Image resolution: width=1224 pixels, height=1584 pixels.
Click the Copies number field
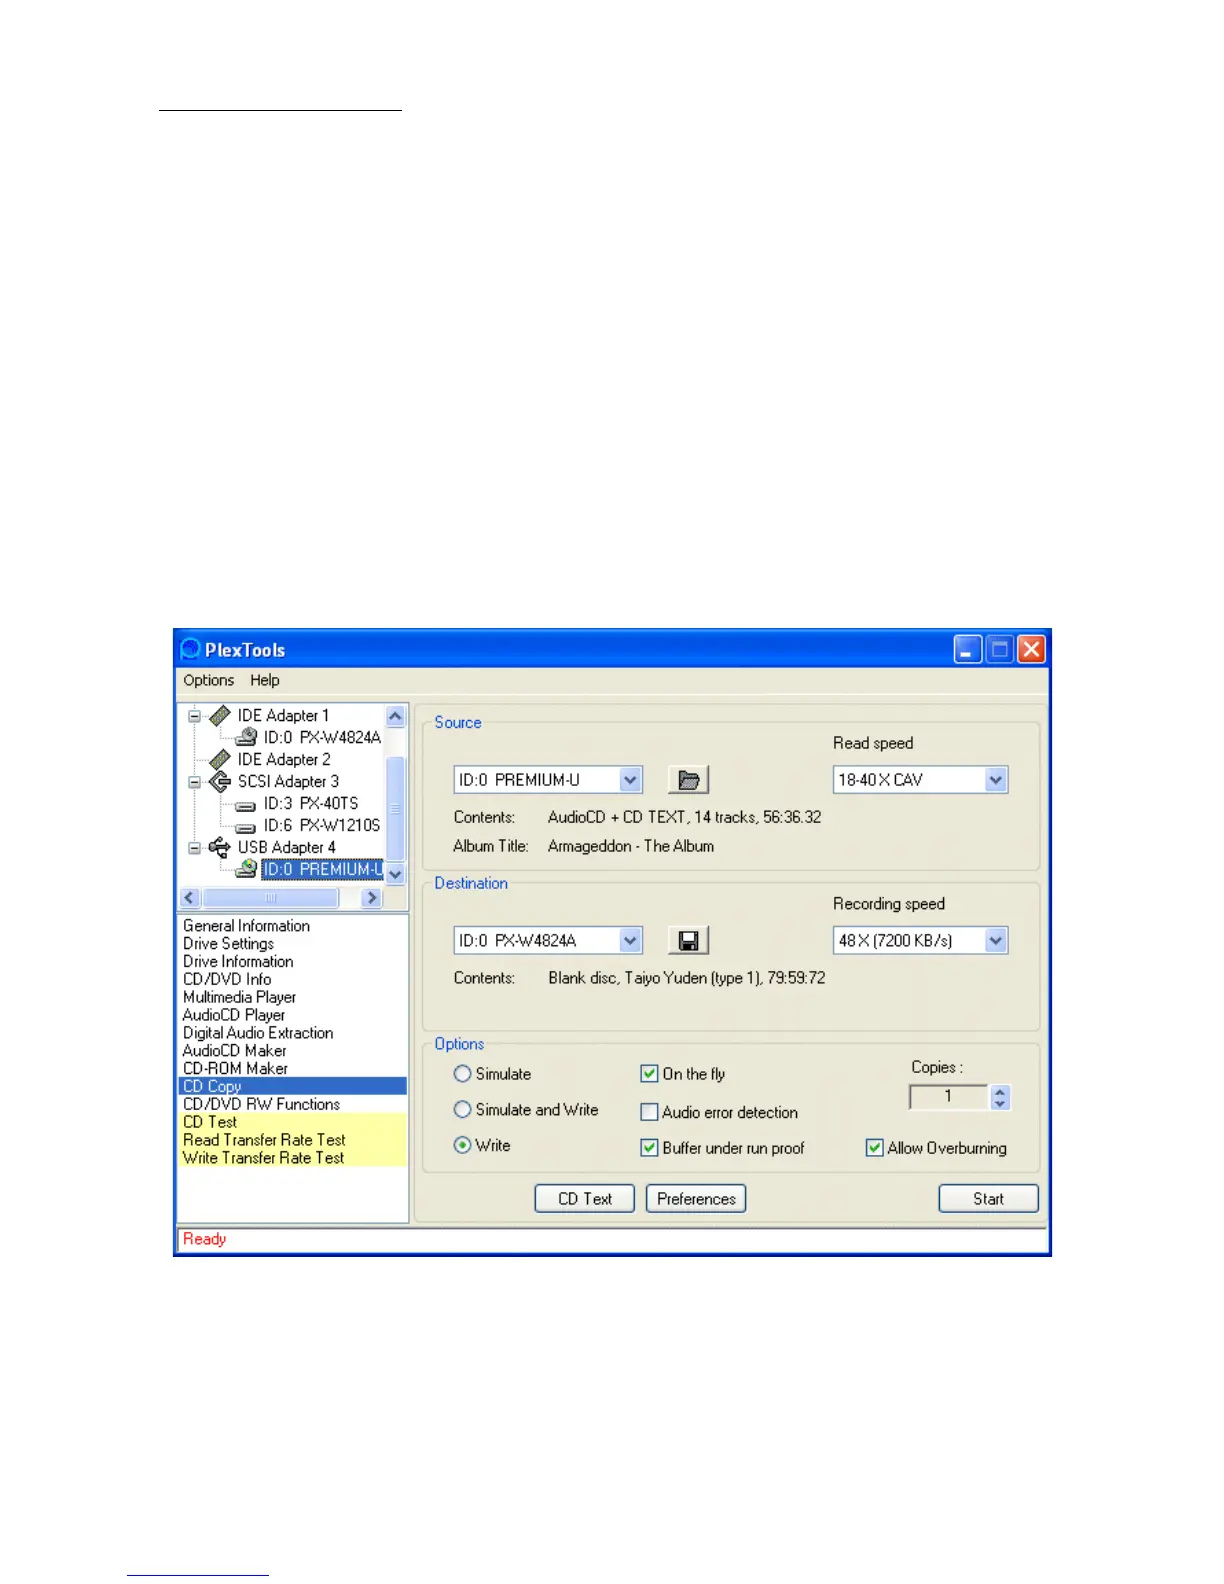(x=949, y=1097)
